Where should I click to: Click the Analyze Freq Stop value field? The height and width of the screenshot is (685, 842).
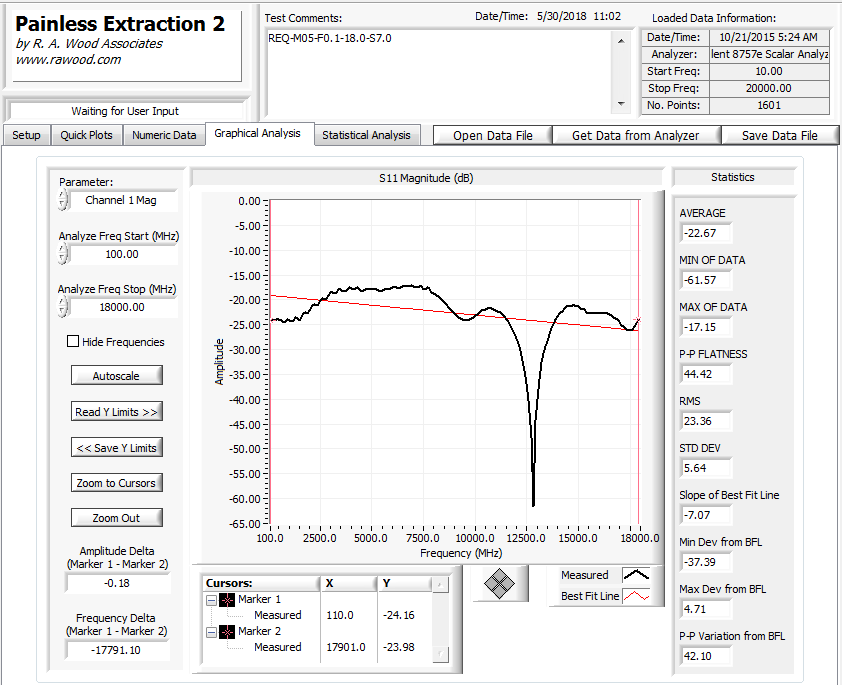pos(122,307)
